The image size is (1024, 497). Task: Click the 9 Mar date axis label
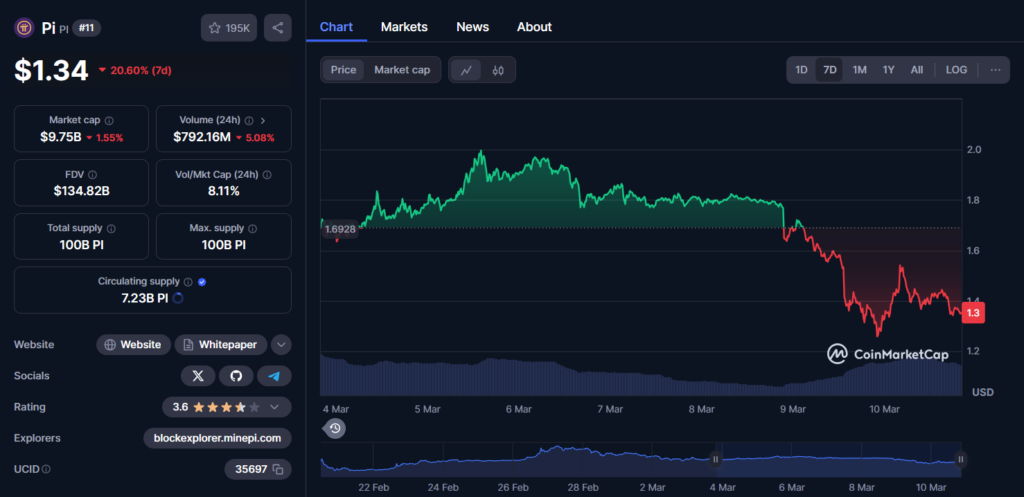click(792, 409)
